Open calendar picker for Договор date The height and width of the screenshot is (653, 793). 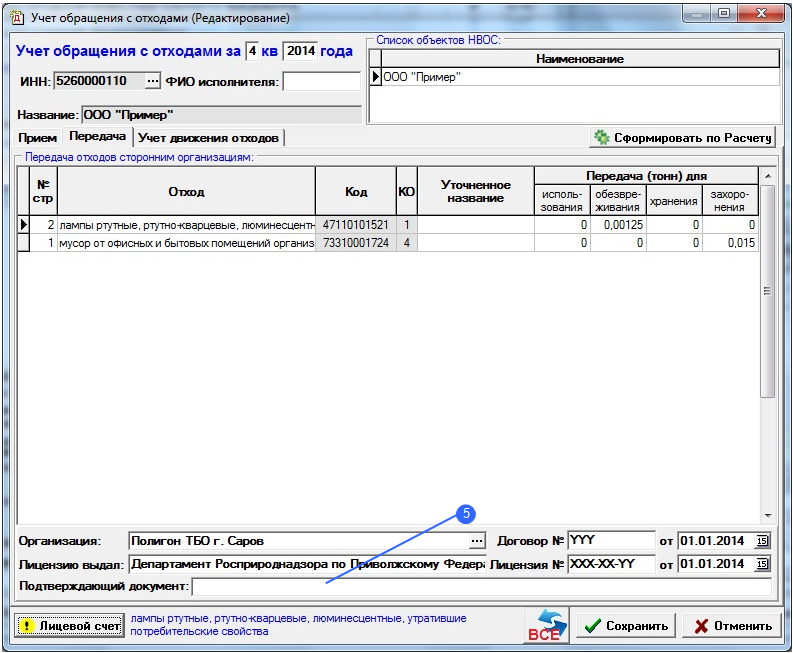click(763, 541)
